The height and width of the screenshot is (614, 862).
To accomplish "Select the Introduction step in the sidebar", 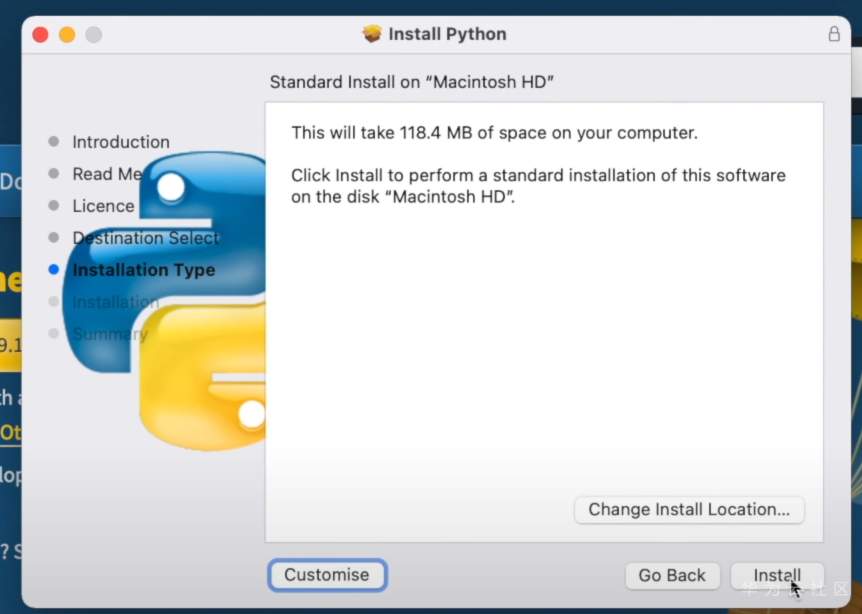I will pyautogui.click(x=120, y=142).
